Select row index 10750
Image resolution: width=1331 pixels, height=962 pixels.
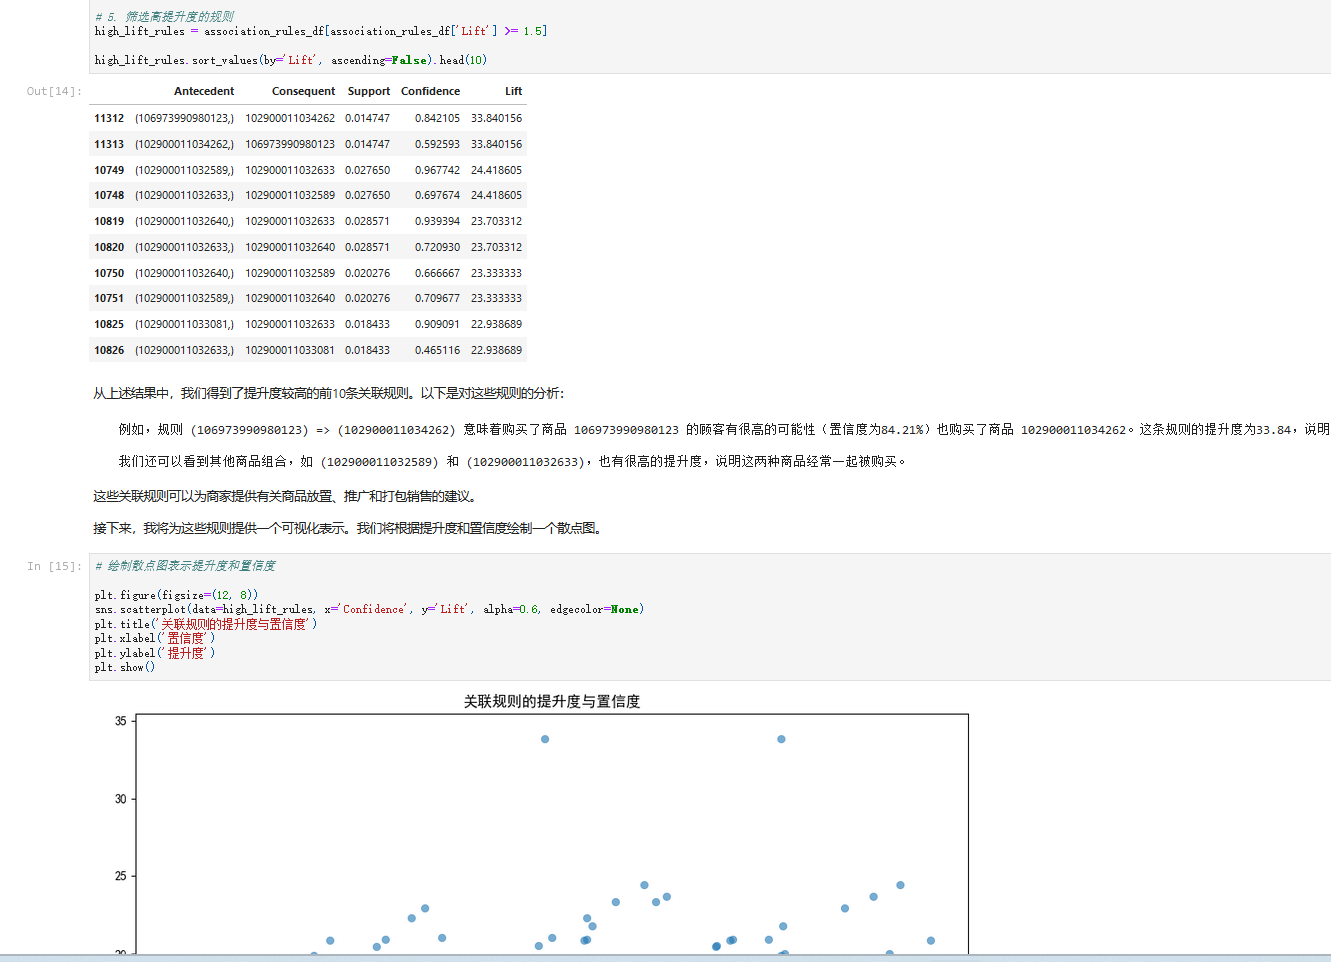coord(109,273)
